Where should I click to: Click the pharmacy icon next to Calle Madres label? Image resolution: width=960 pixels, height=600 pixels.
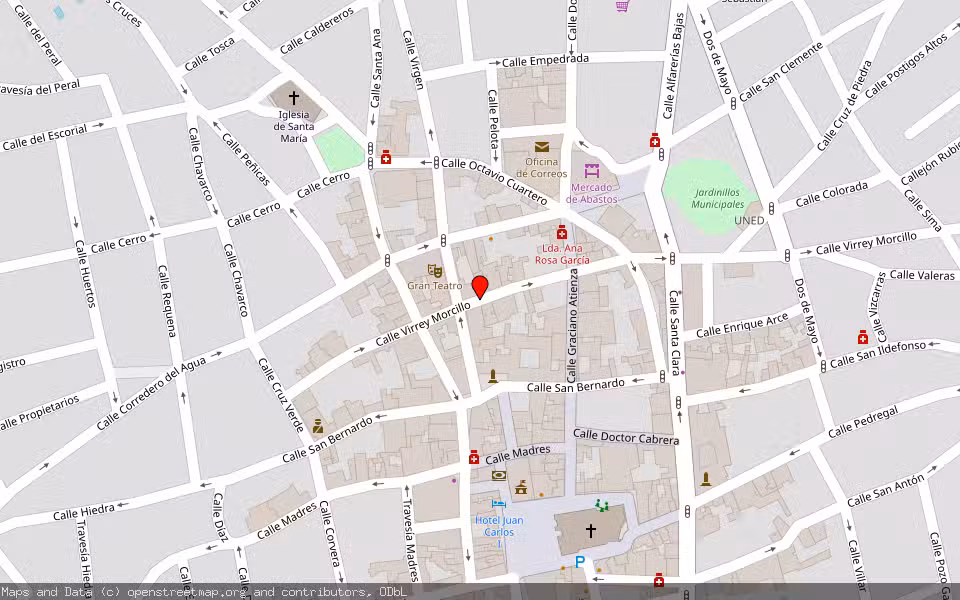(474, 457)
